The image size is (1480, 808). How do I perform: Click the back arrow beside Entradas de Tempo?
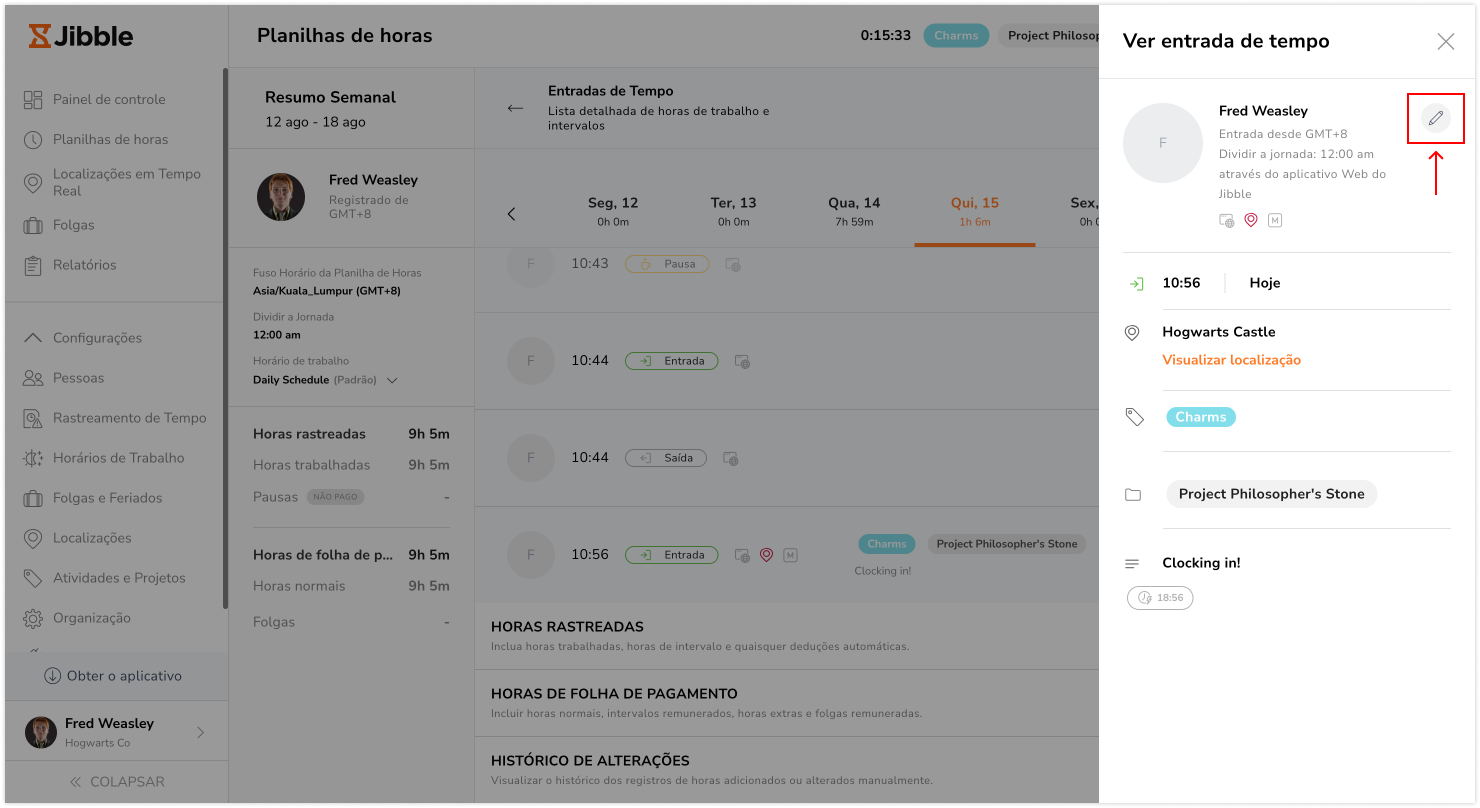click(x=515, y=108)
